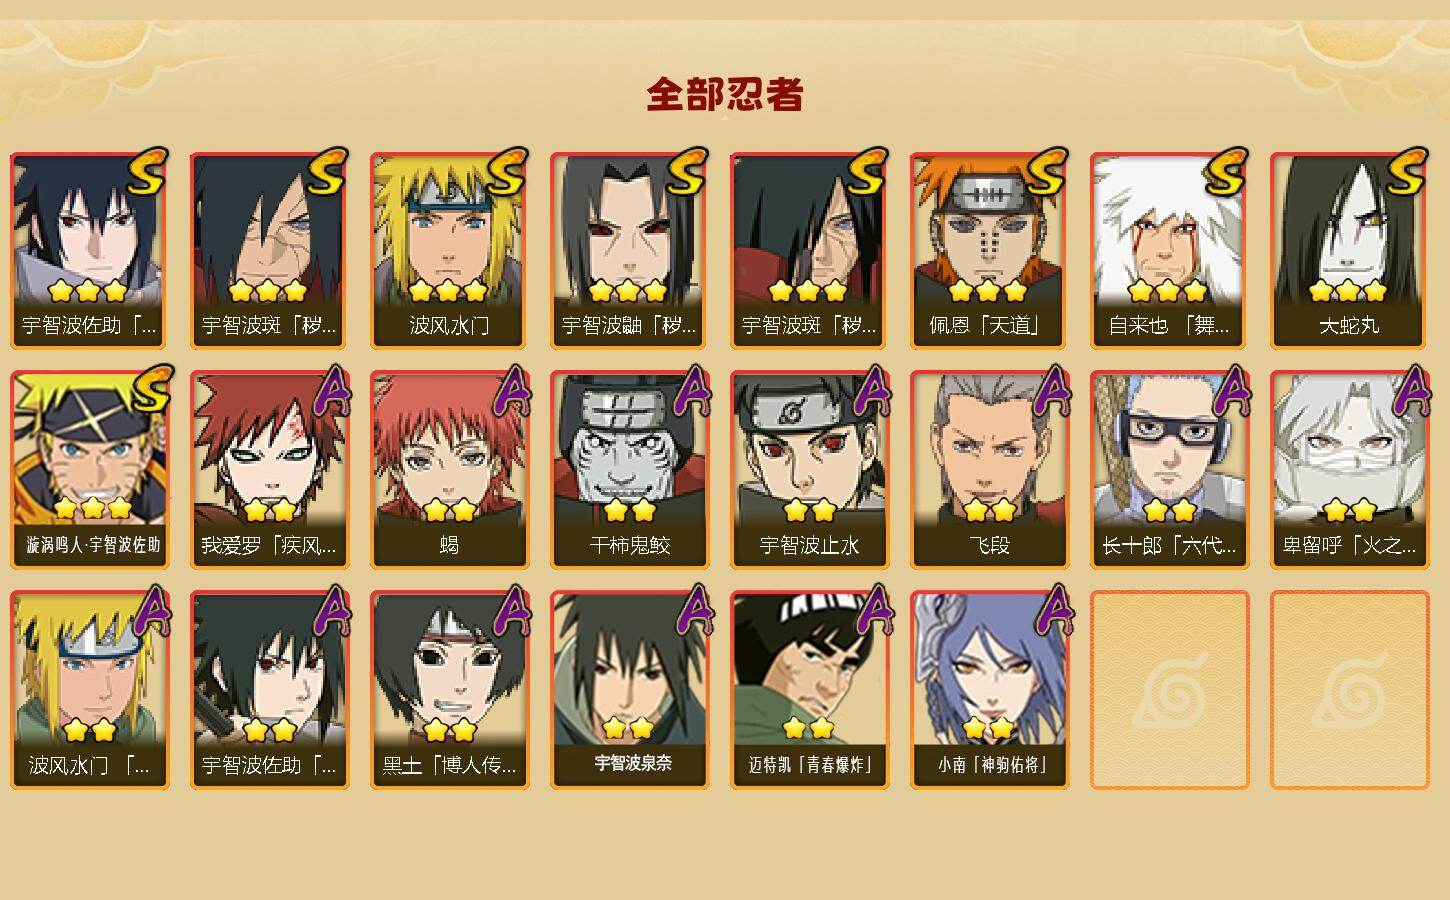Viewport: 1450px width, 900px height.
Task: Select the 飞段 ninja card
Action: pos(989,469)
